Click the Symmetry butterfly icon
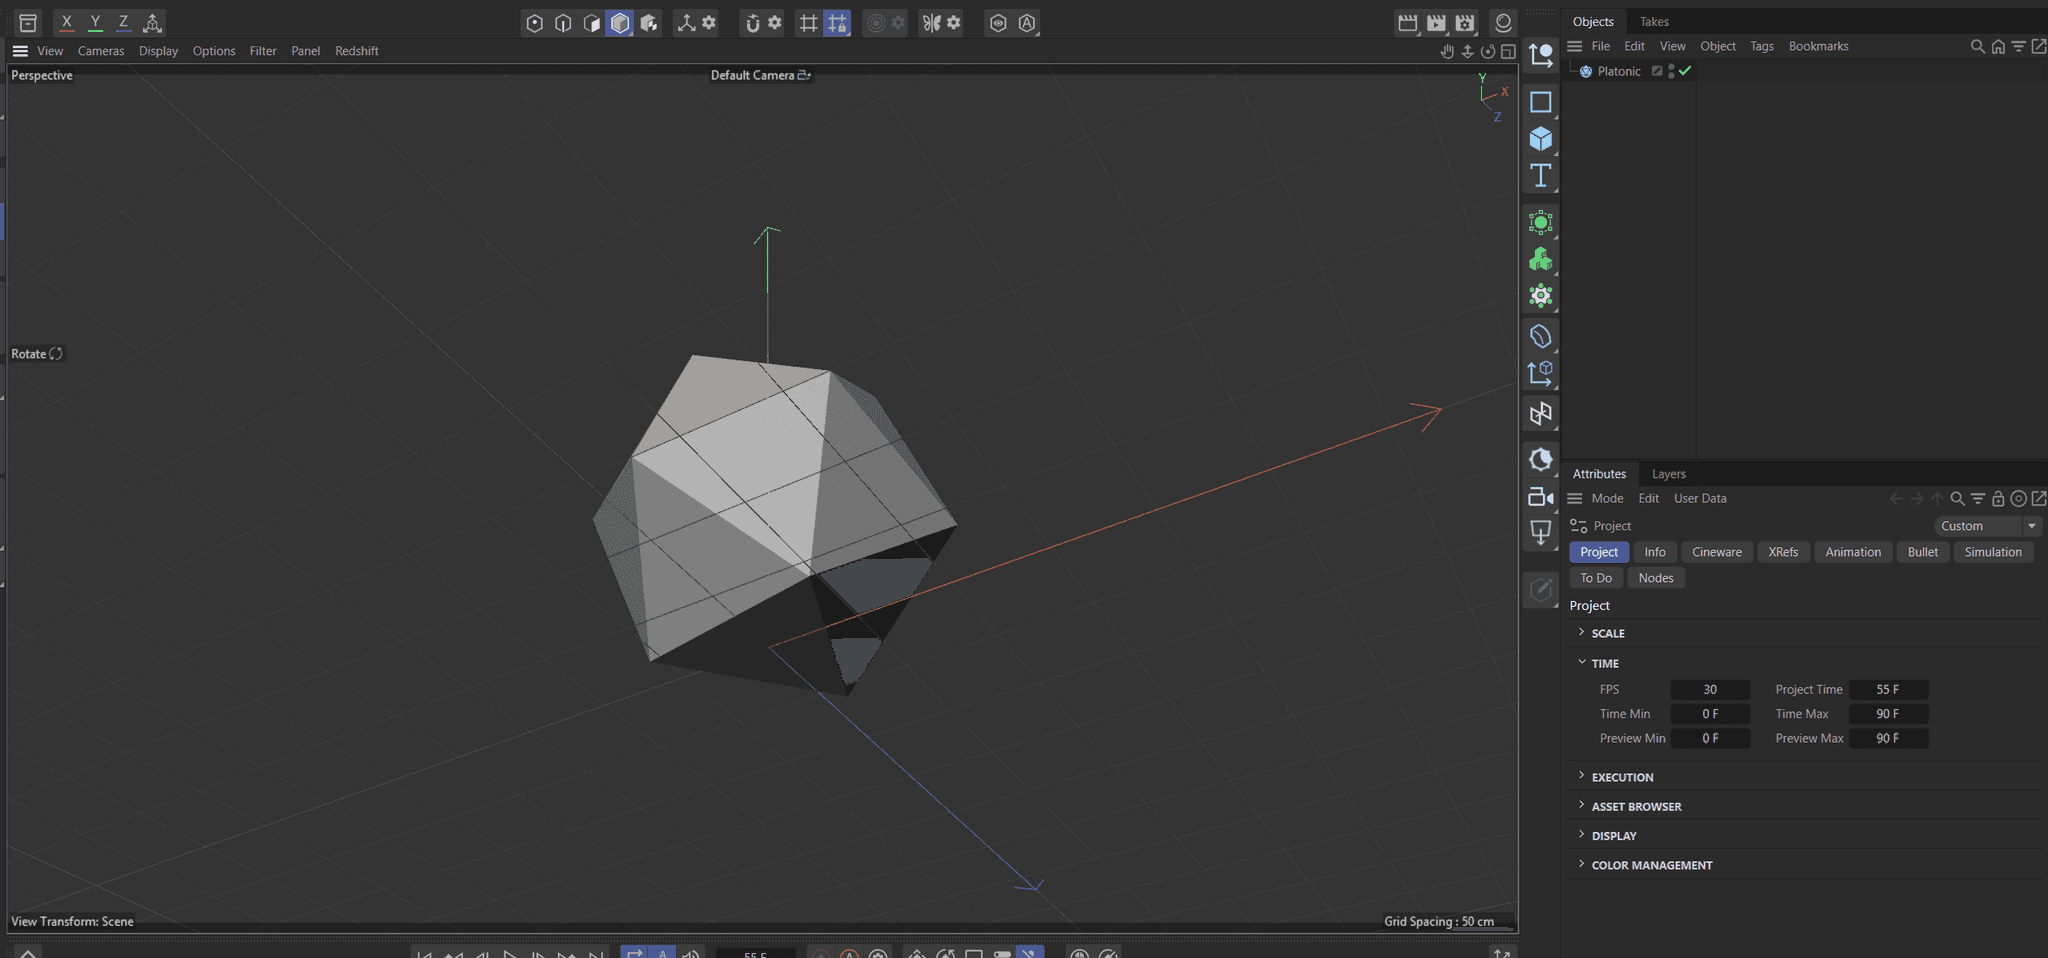This screenshot has height=958, width=2048. [931, 23]
